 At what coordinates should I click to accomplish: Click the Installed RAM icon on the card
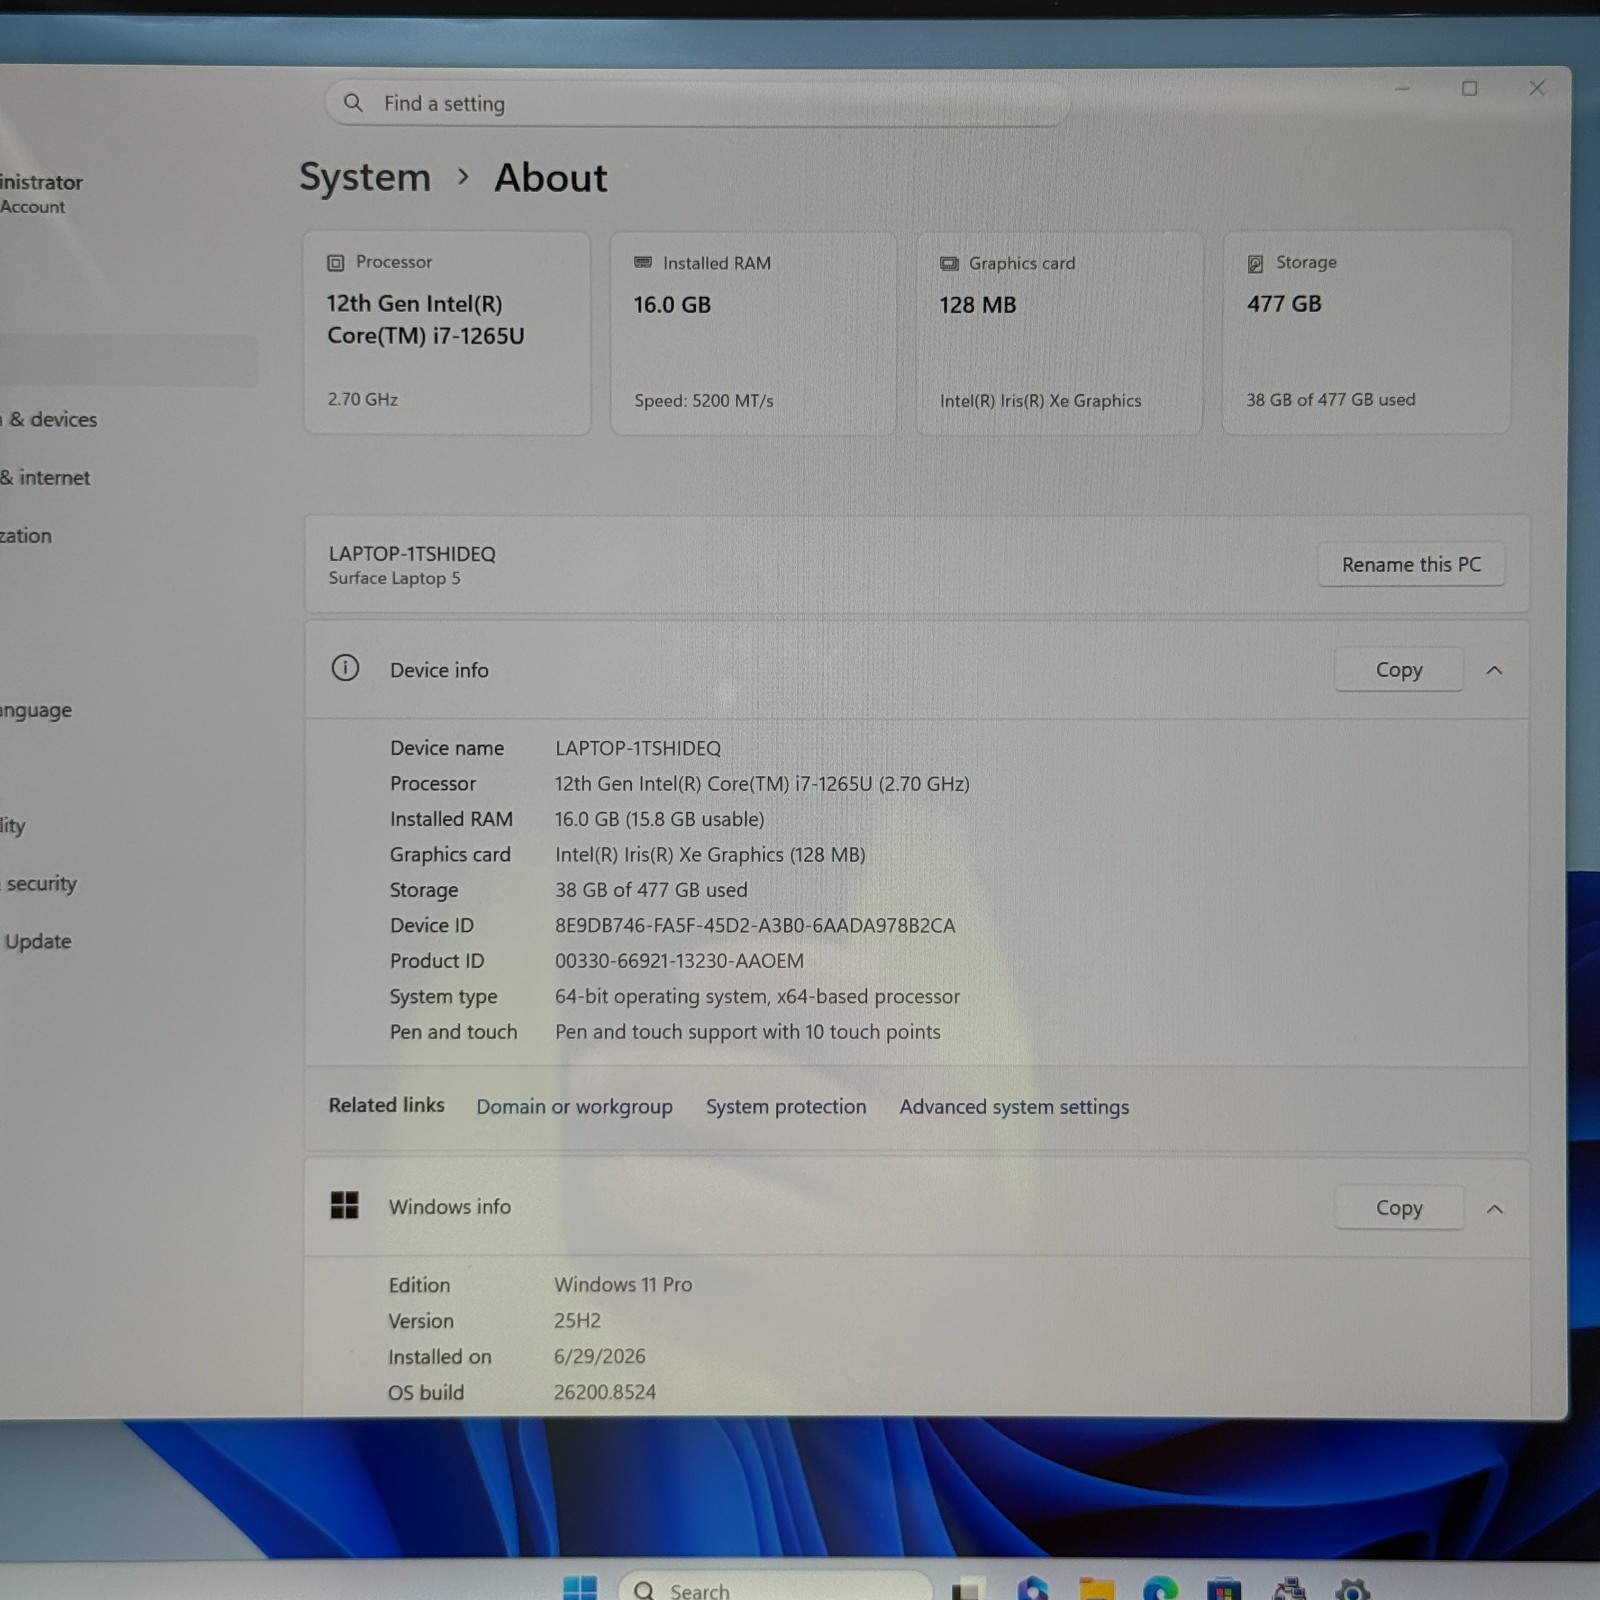pos(643,262)
